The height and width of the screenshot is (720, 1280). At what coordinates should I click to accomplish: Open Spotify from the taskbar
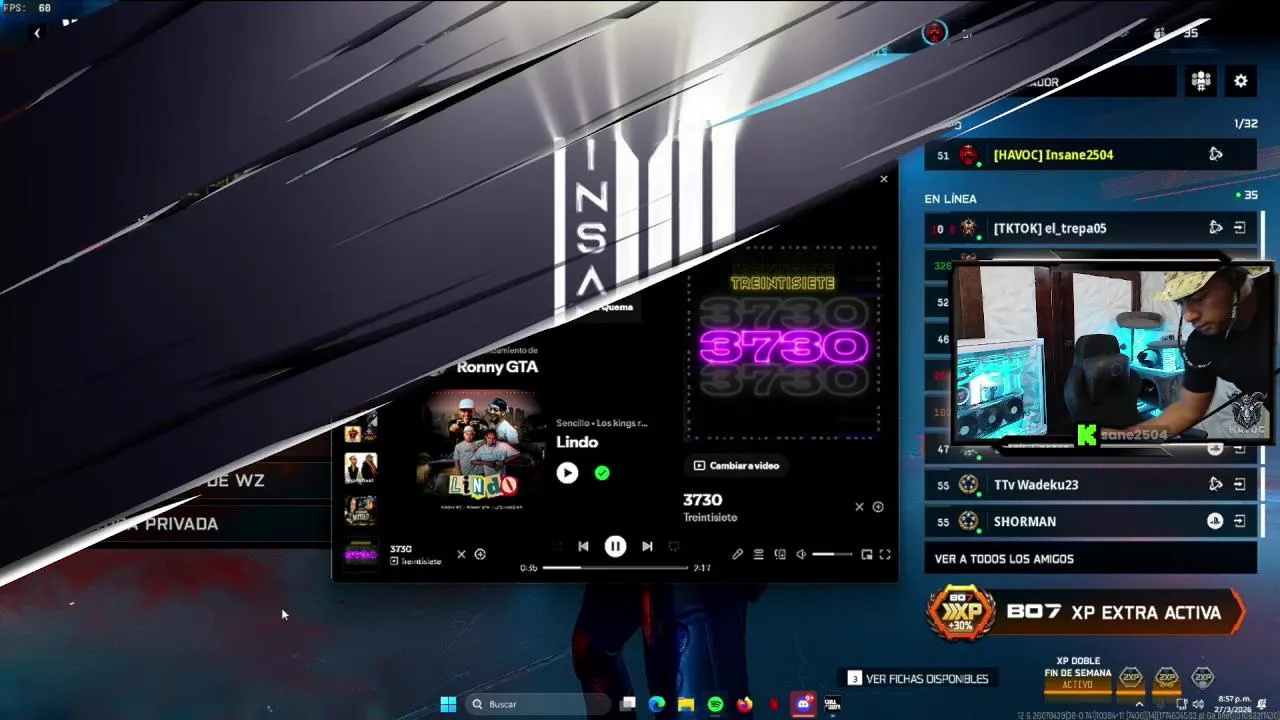715,704
